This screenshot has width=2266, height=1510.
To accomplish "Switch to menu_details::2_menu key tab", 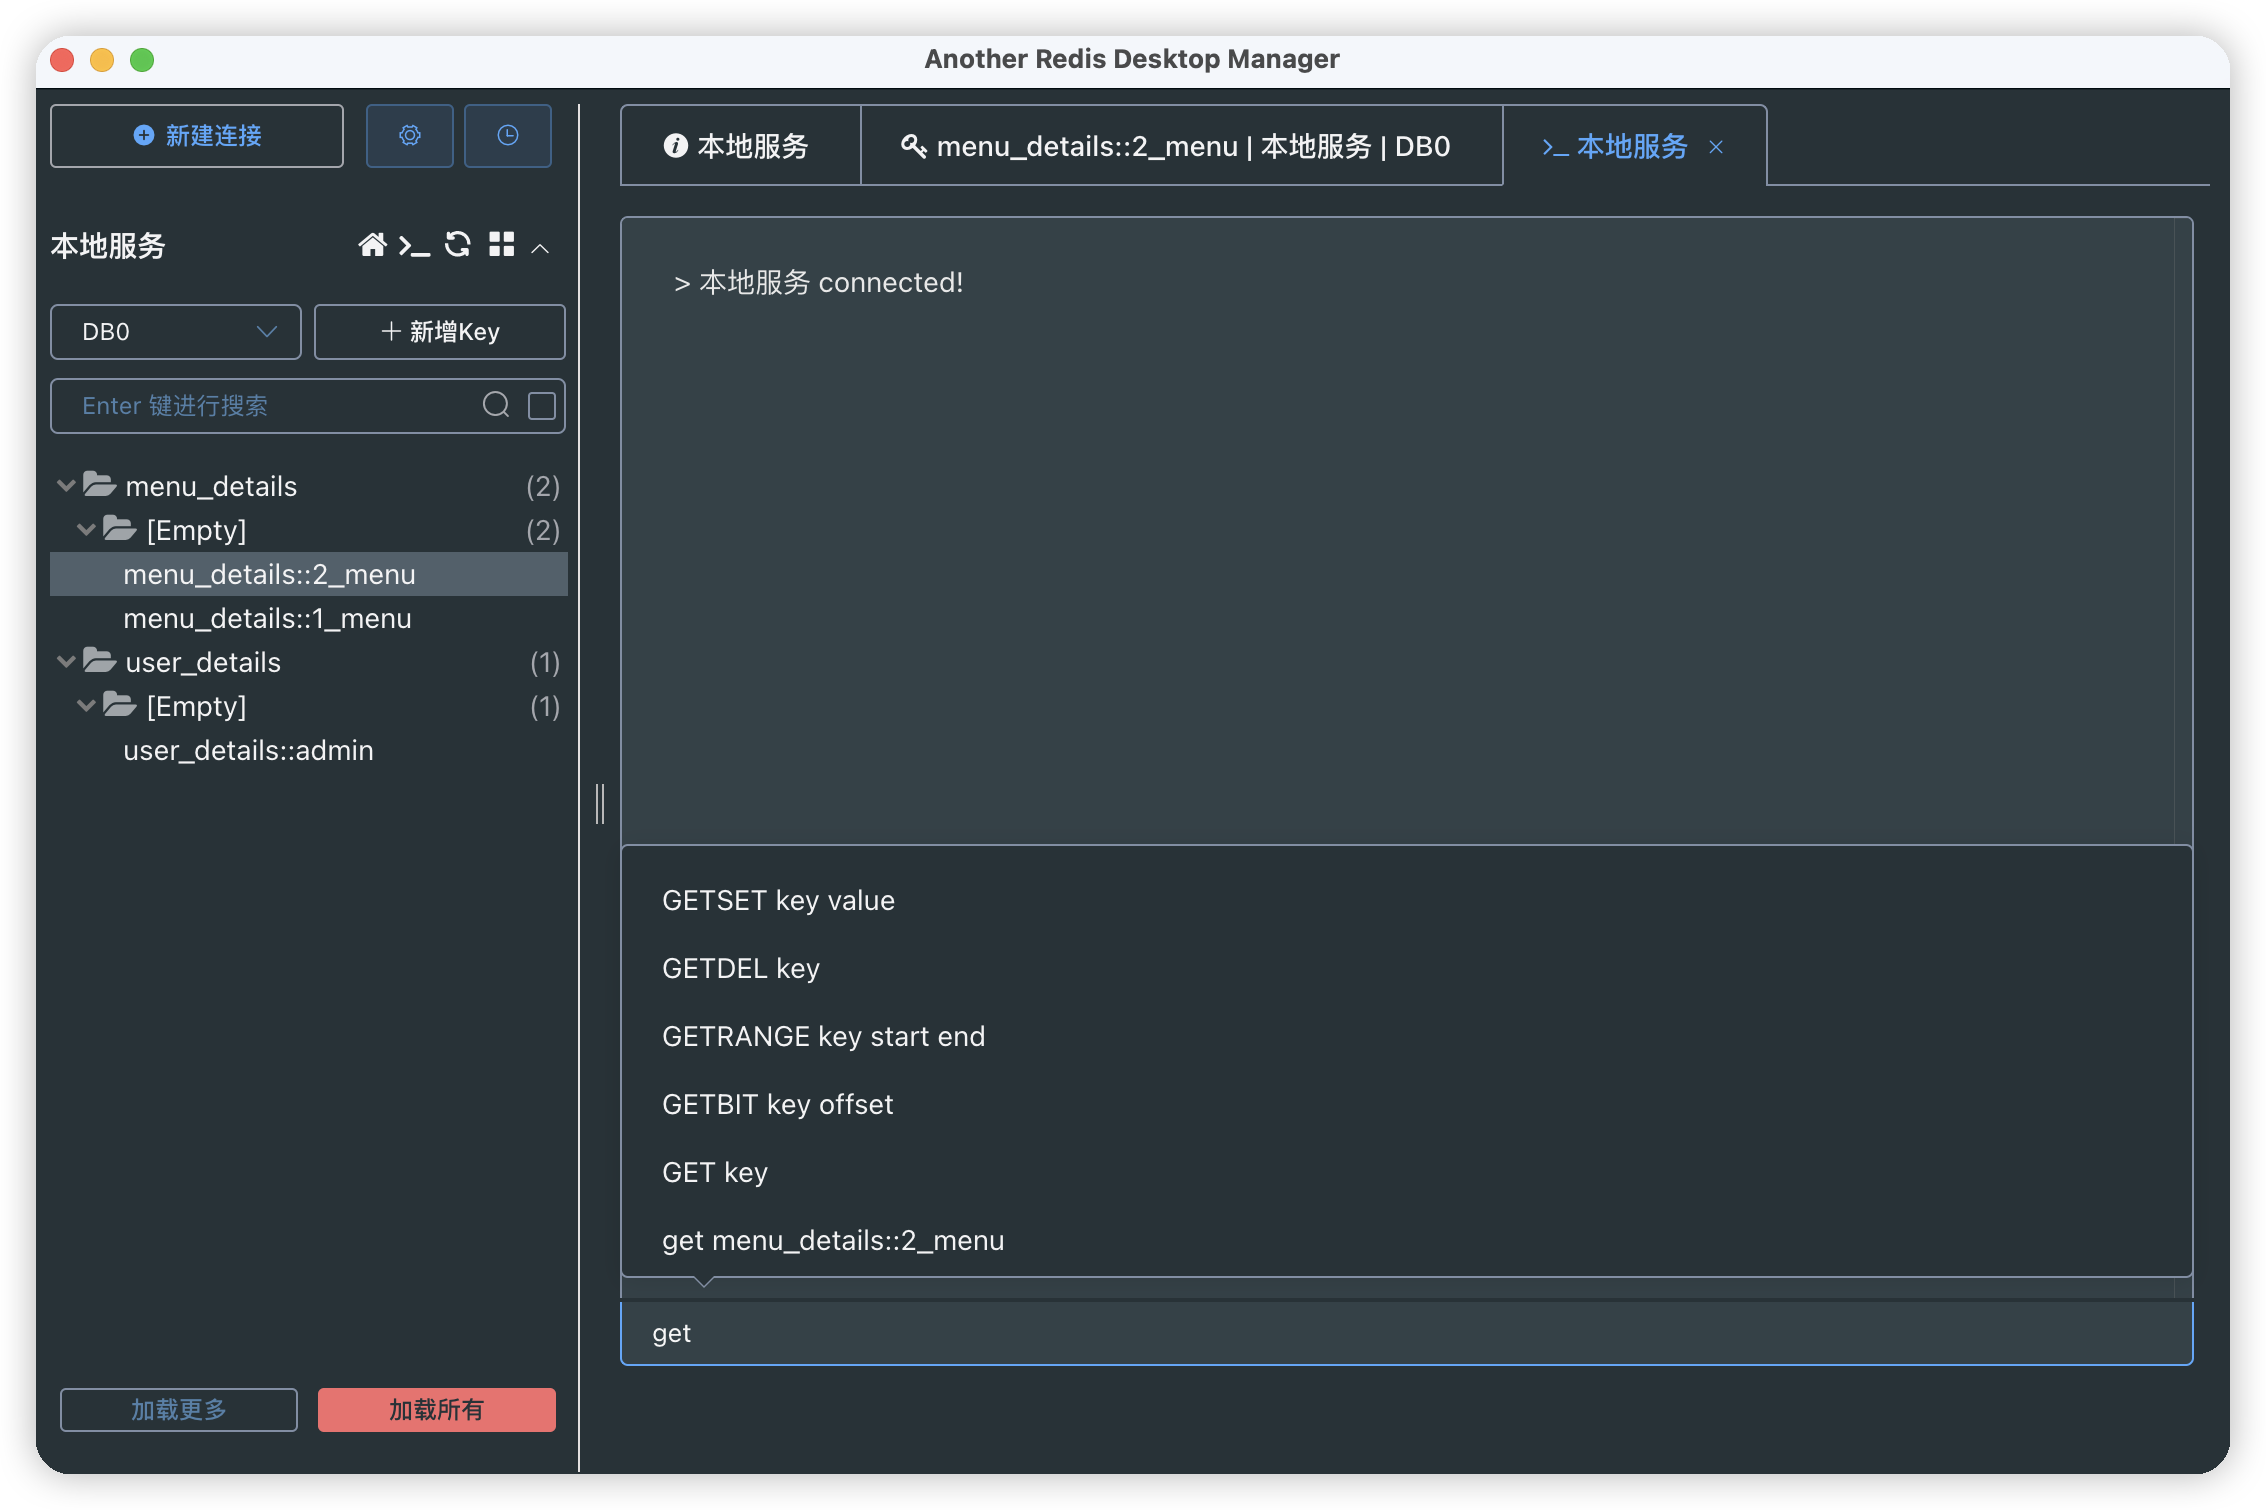I will (x=1181, y=146).
